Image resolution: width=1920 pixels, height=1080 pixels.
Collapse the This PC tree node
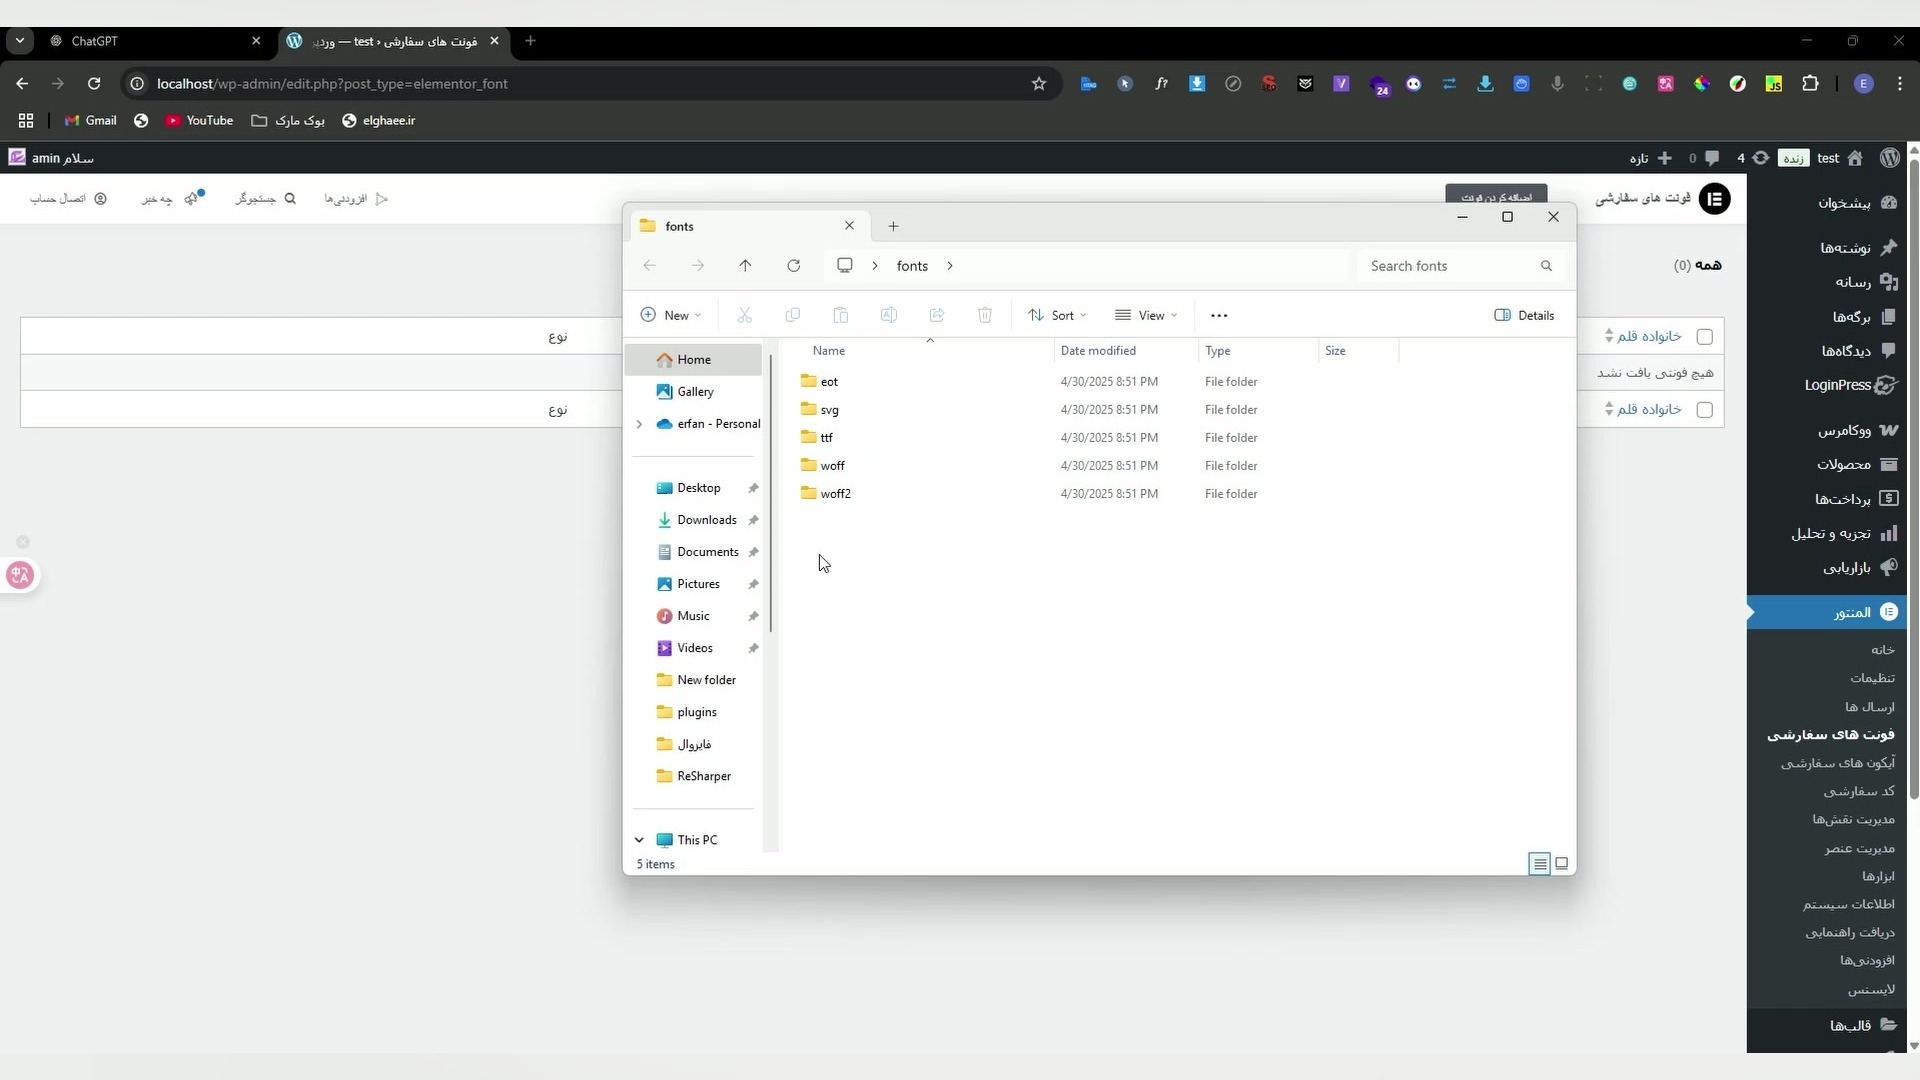[x=640, y=840]
